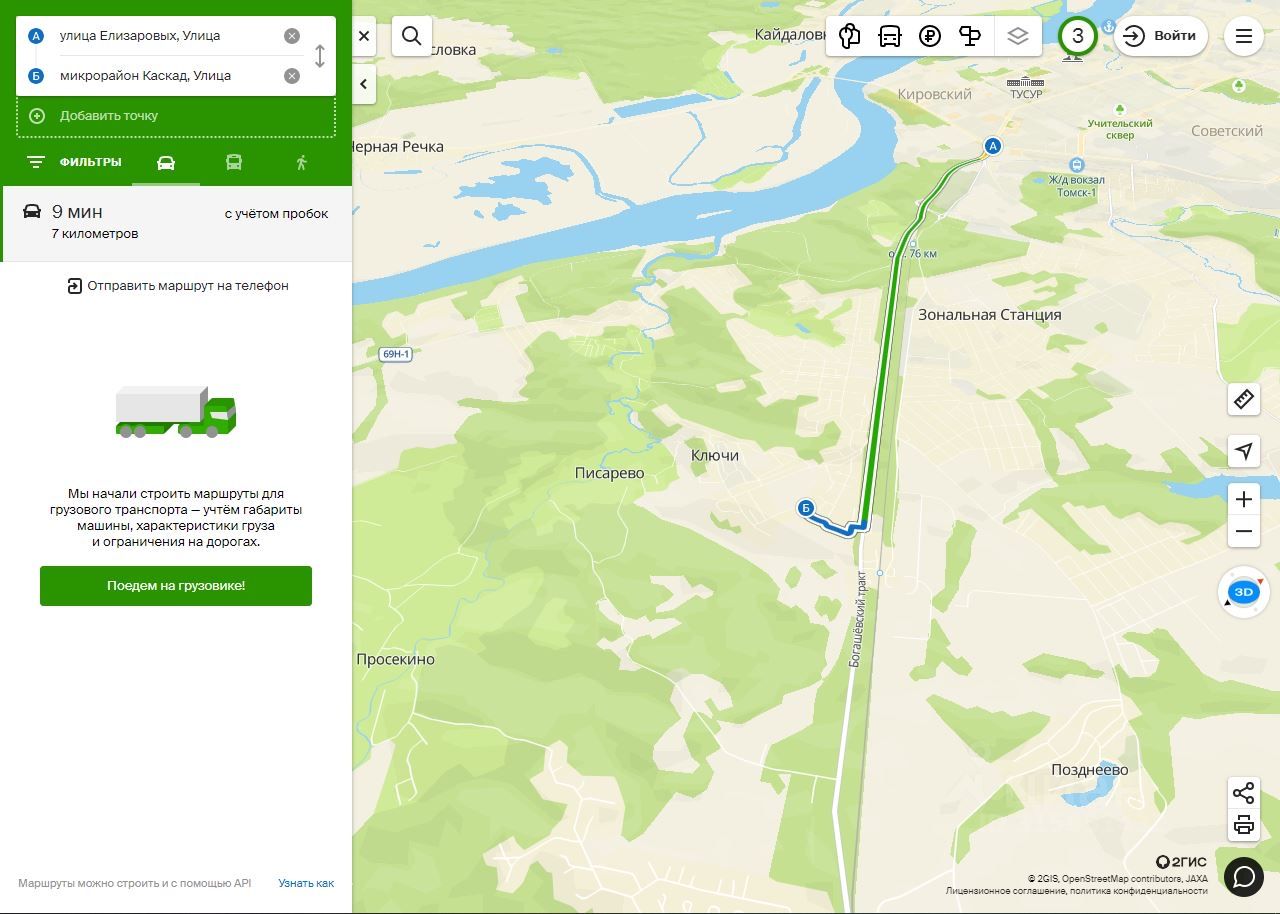Click route start marker A on map

coord(993,146)
